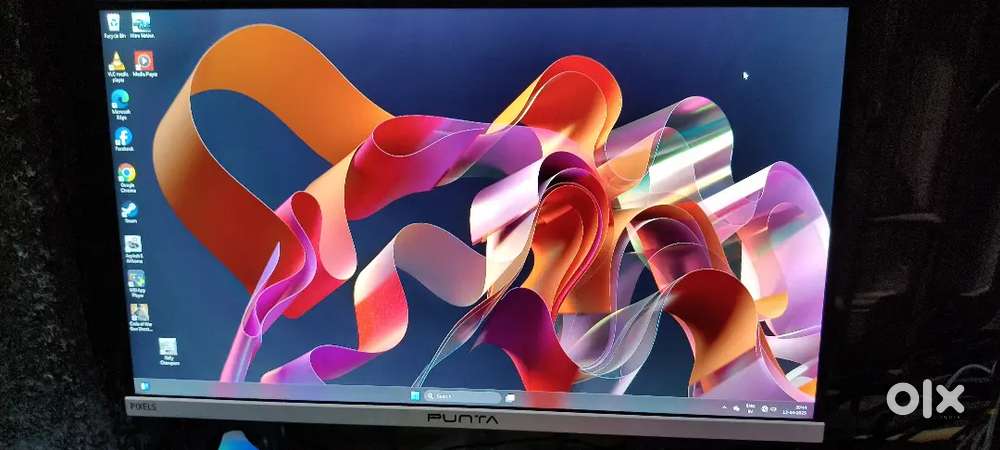Screen dimensions: 1000x450
Task: Open the icon right of Recycle Bin
Action: [141, 22]
